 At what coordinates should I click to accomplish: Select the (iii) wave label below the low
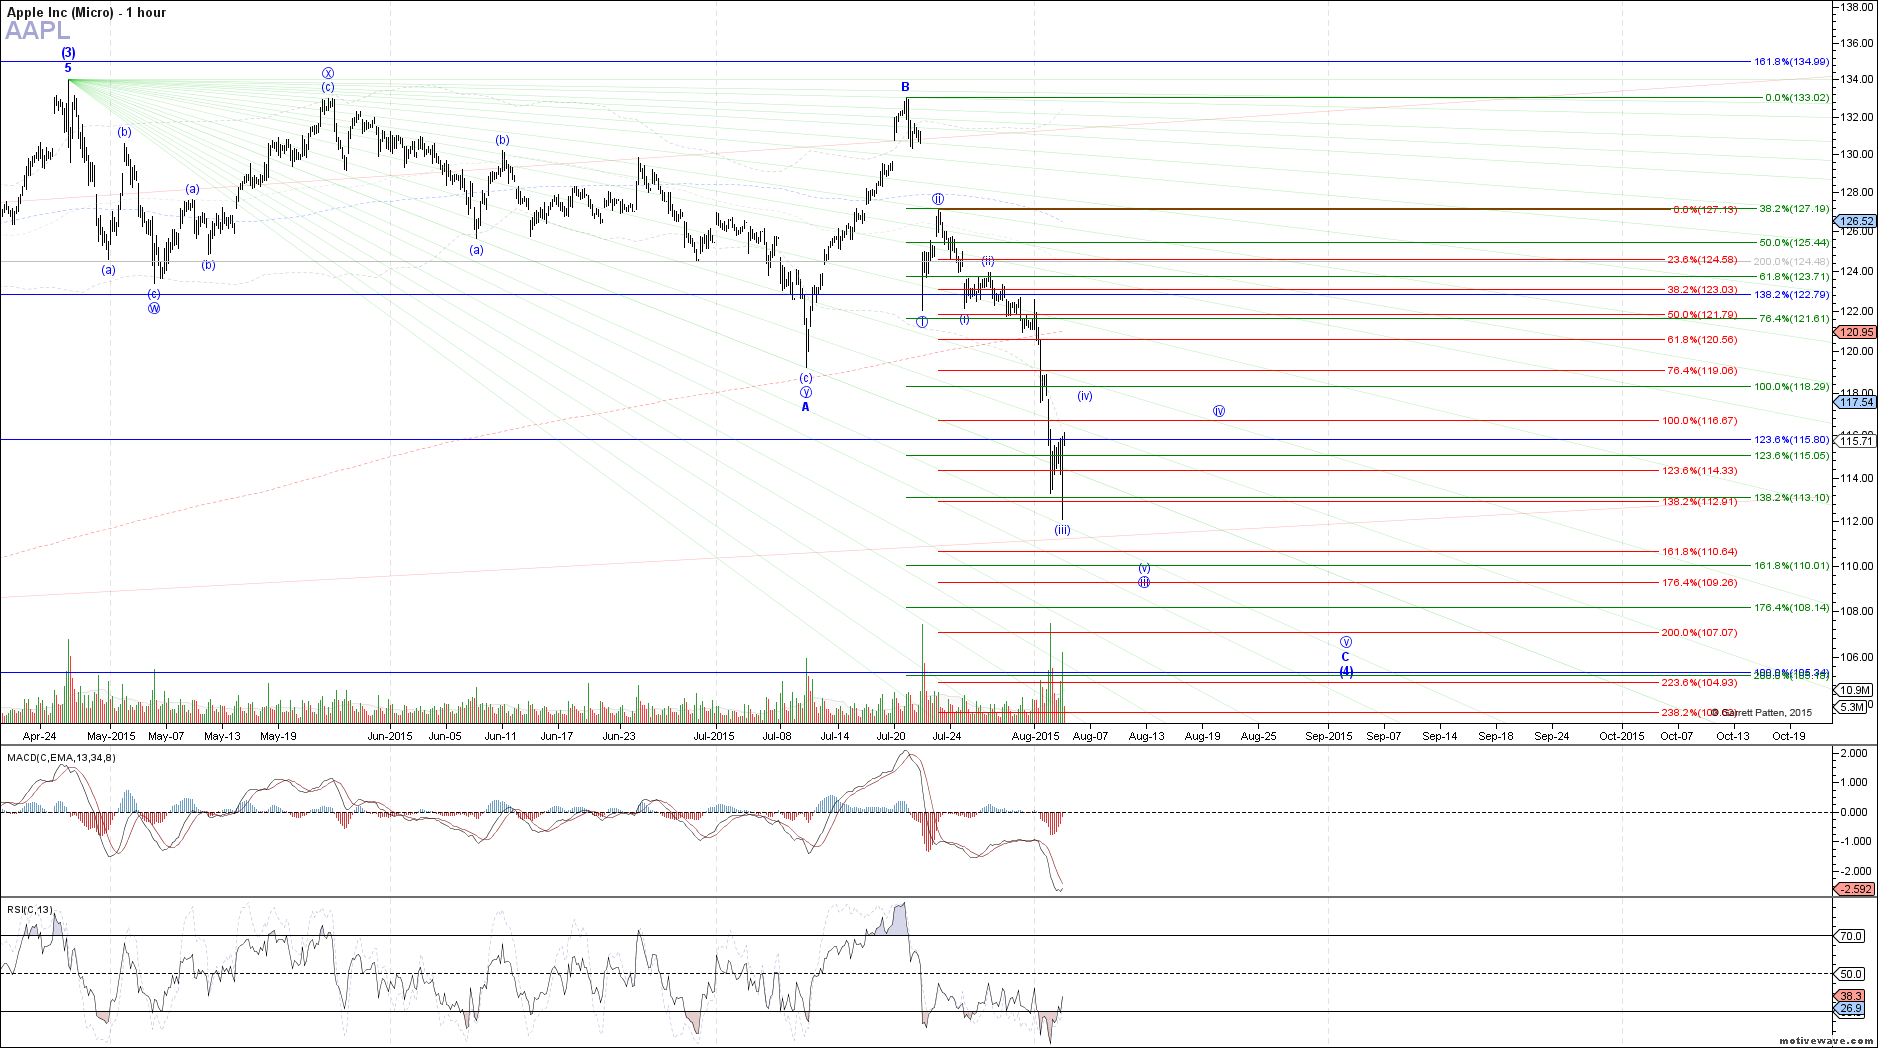pyautogui.click(x=1062, y=530)
